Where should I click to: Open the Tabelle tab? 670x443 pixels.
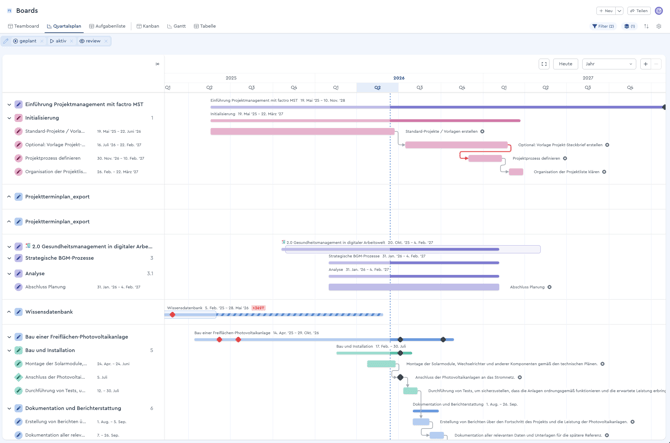[205, 26]
